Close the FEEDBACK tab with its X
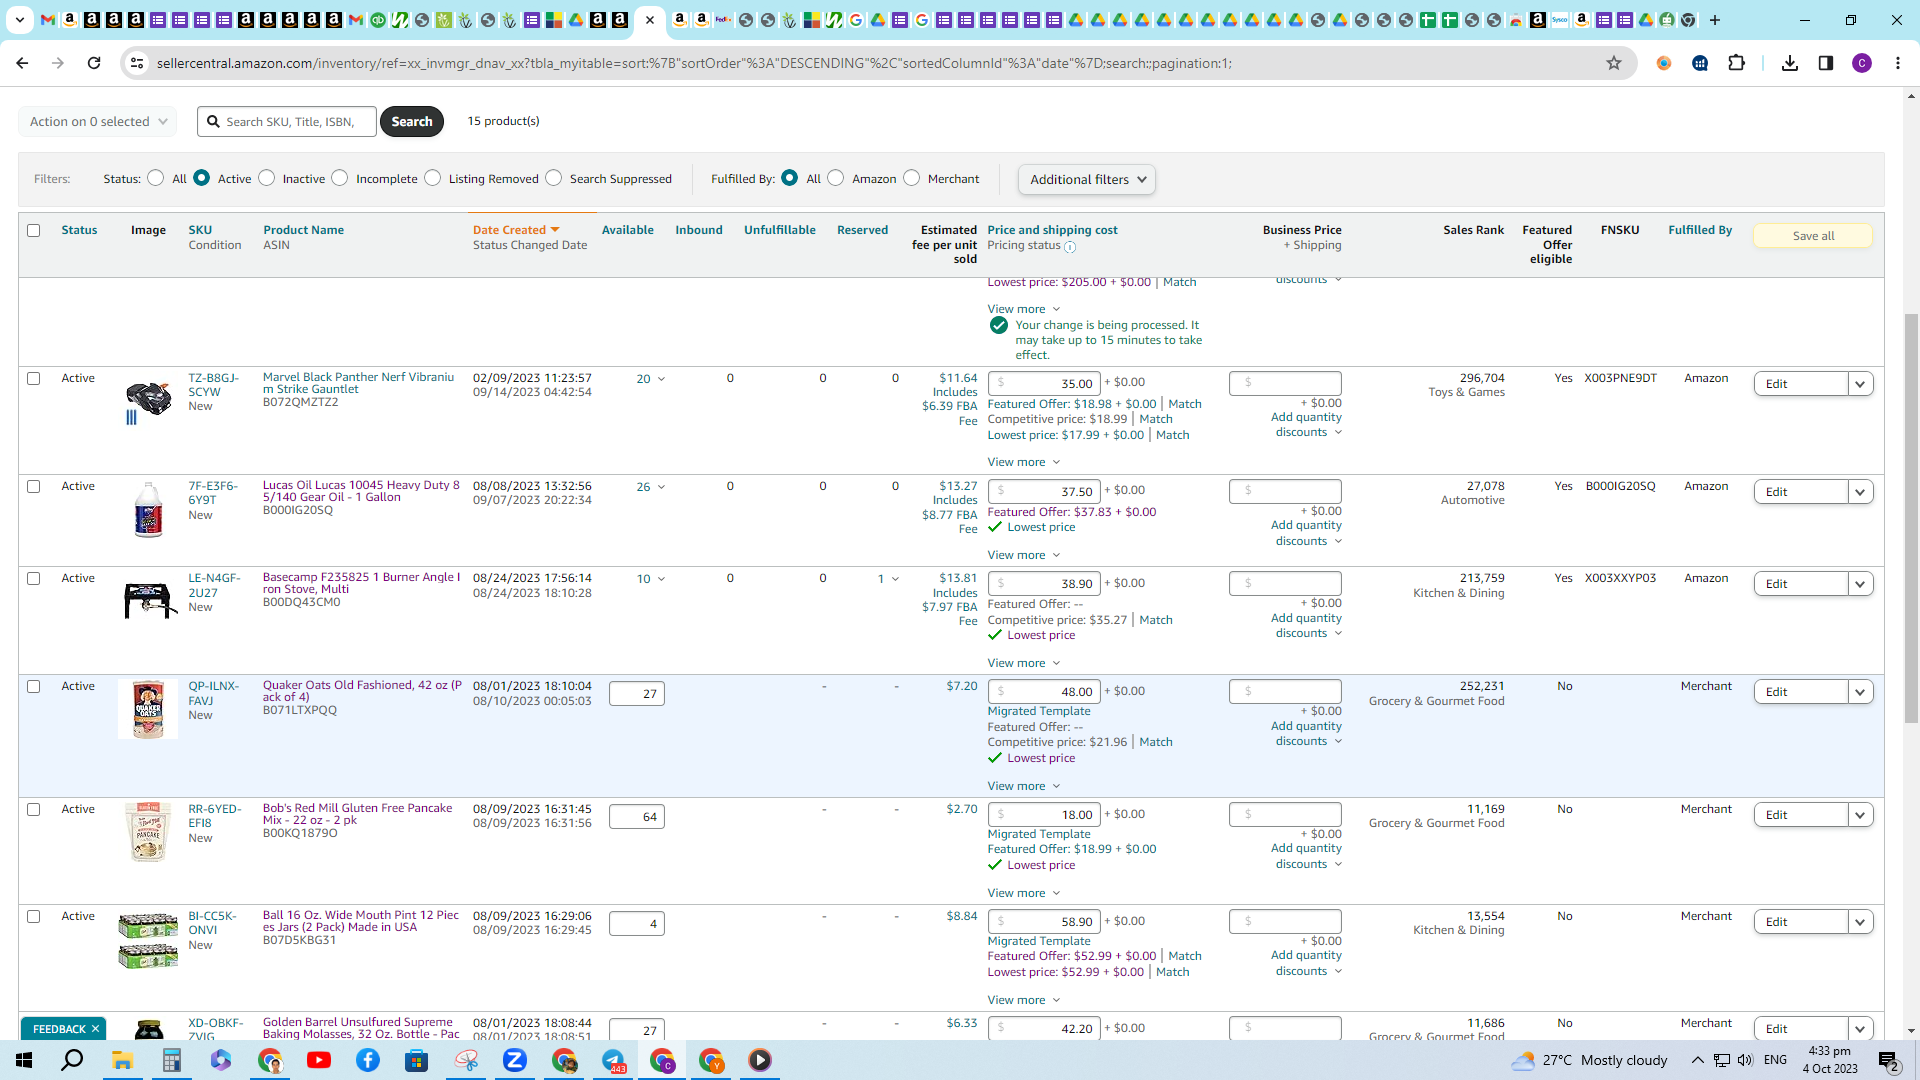 click(x=95, y=1029)
